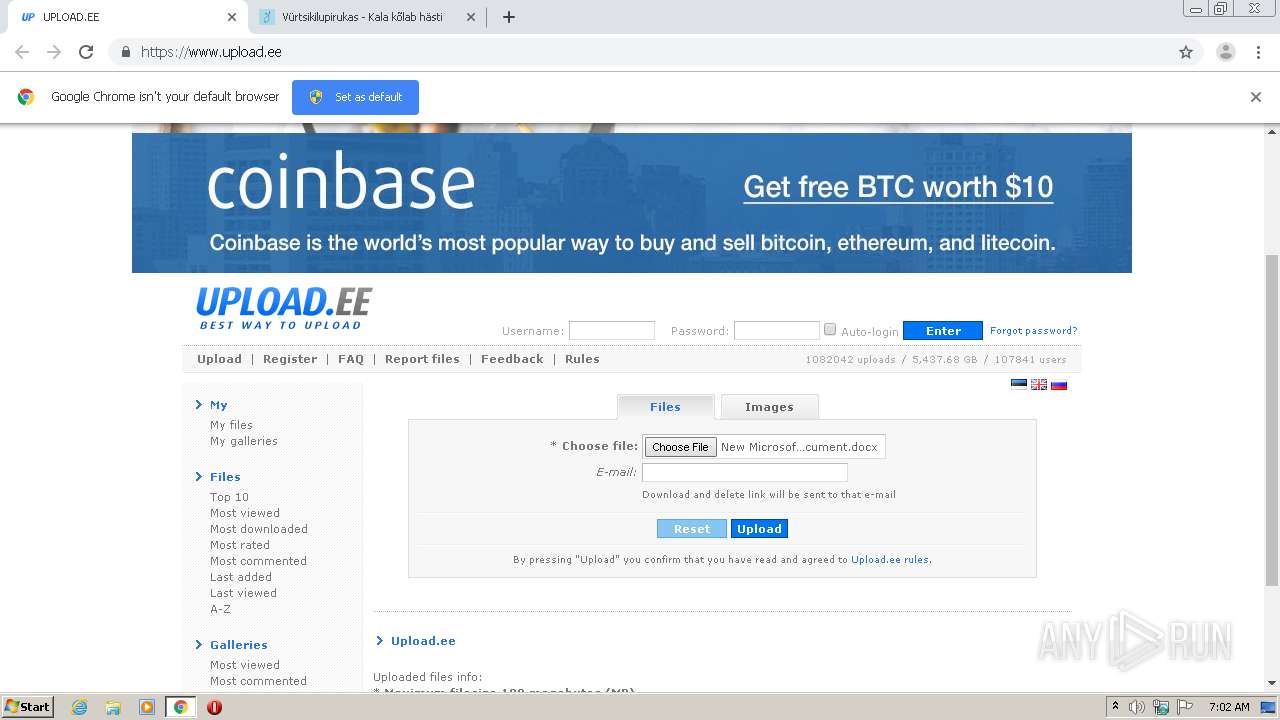Viewport: 1280px width, 720px height.
Task: Open the volume speaker tray icon
Action: [x=1137, y=707]
